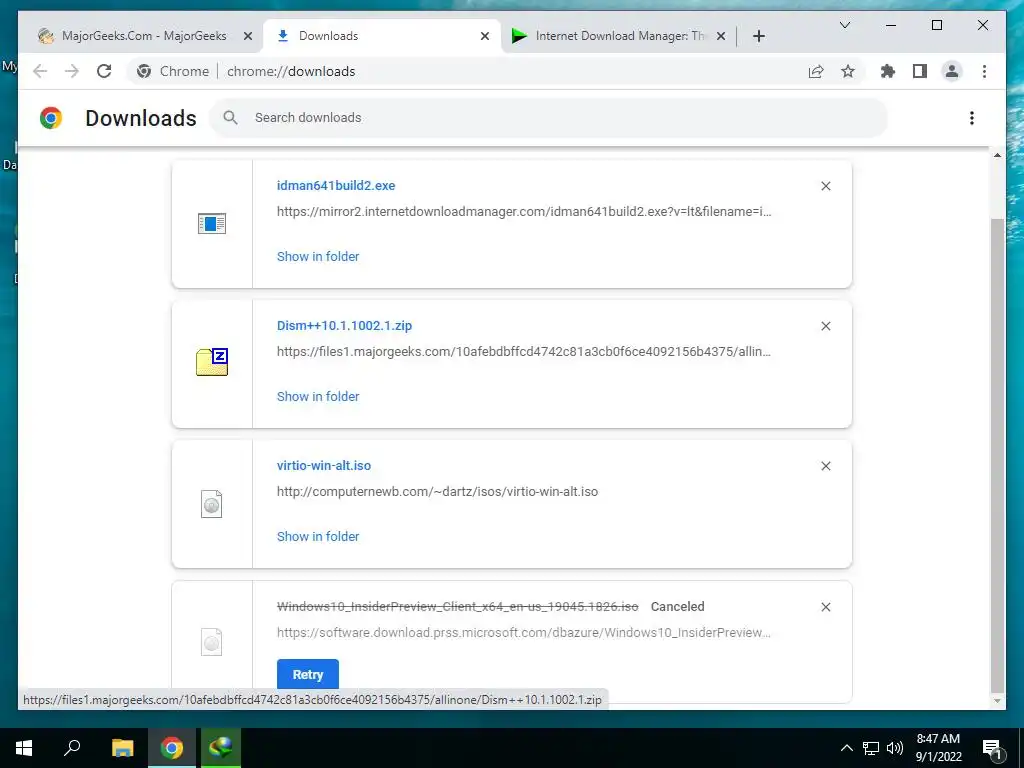Image resolution: width=1024 pixels, height=768 pixels.
Task: Open Chrome's main three-dot menu
Action: pos(984,71)
